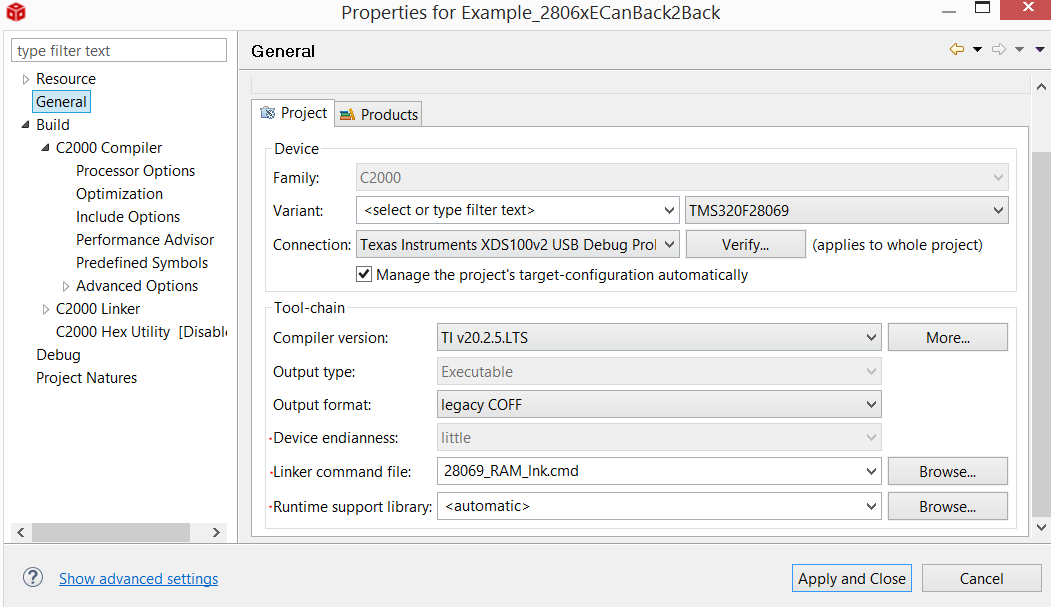
Task: Select Debug in the tree
Action: click(x=58, y=354)
